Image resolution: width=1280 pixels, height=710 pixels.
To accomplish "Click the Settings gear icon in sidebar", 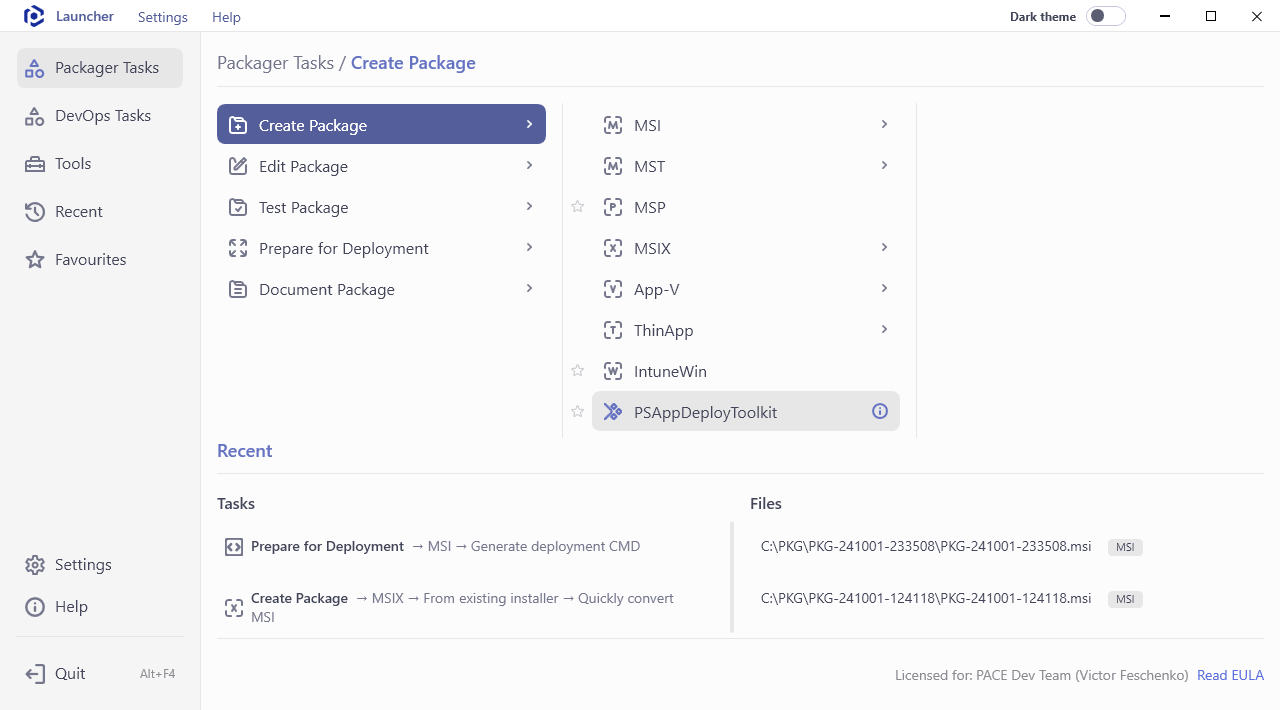I will (35, 565).
